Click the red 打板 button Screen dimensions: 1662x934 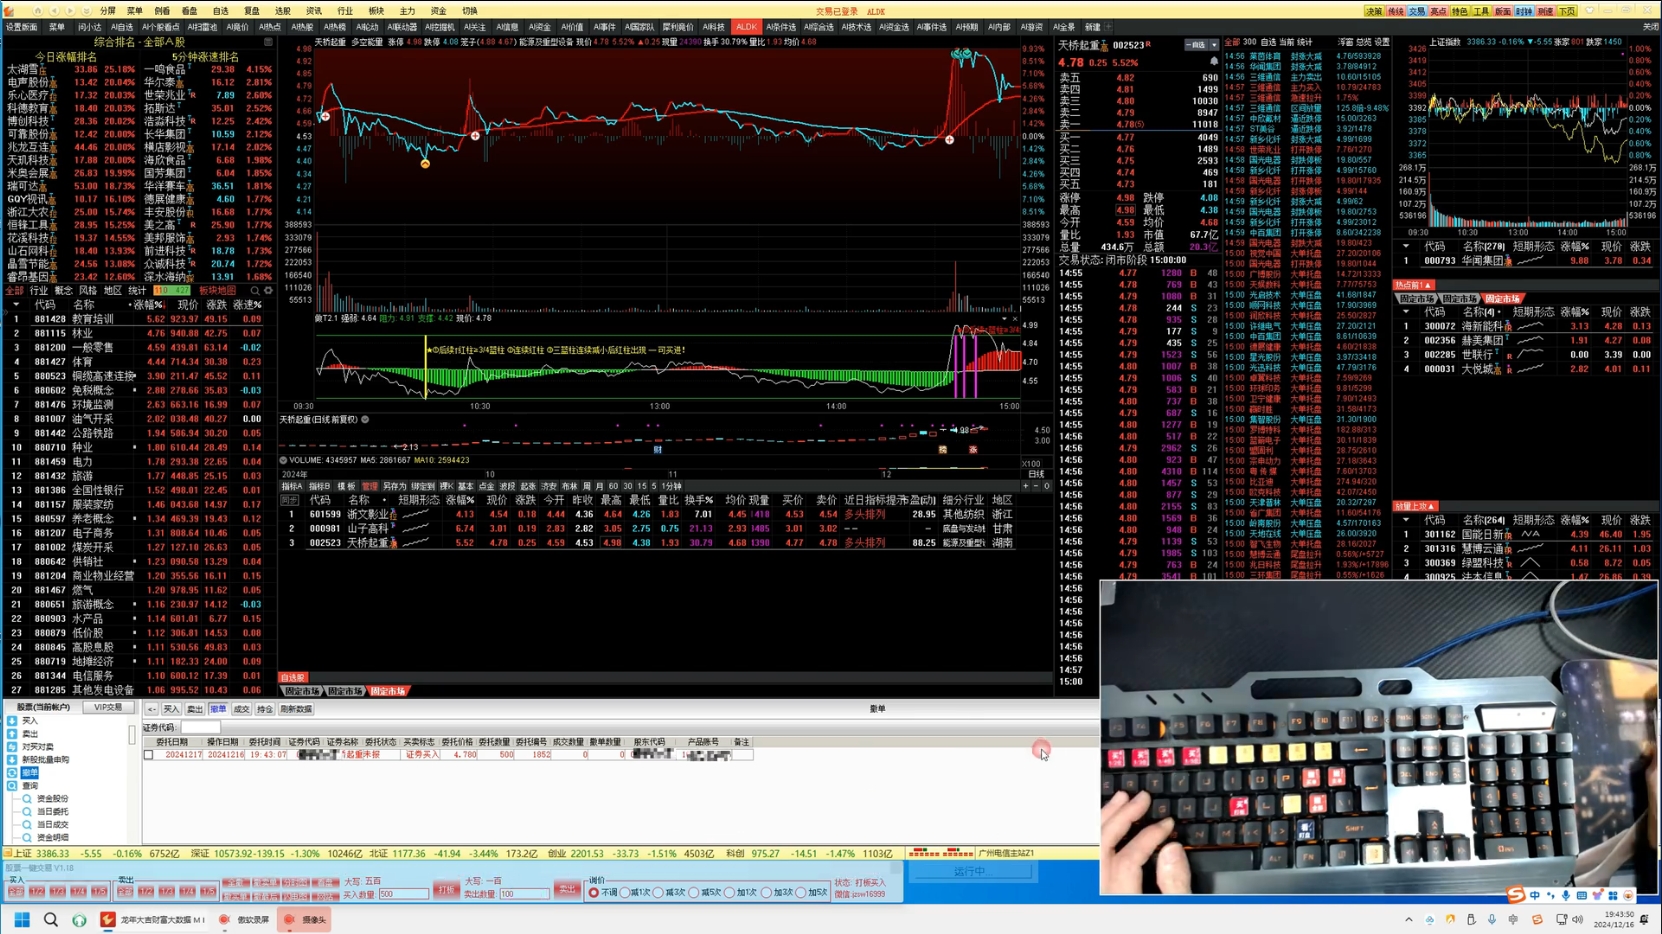pos(445,889)
